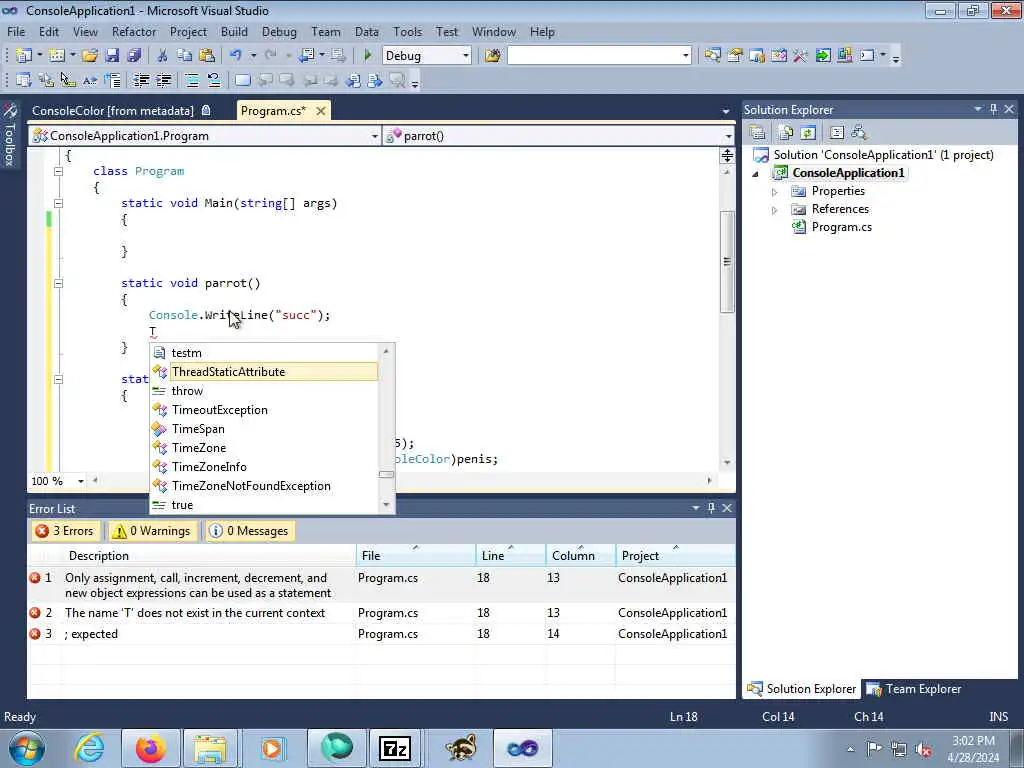Toggle the 0 Warnings filter
Screen dimensions: 1024x768
pos(152,531)
